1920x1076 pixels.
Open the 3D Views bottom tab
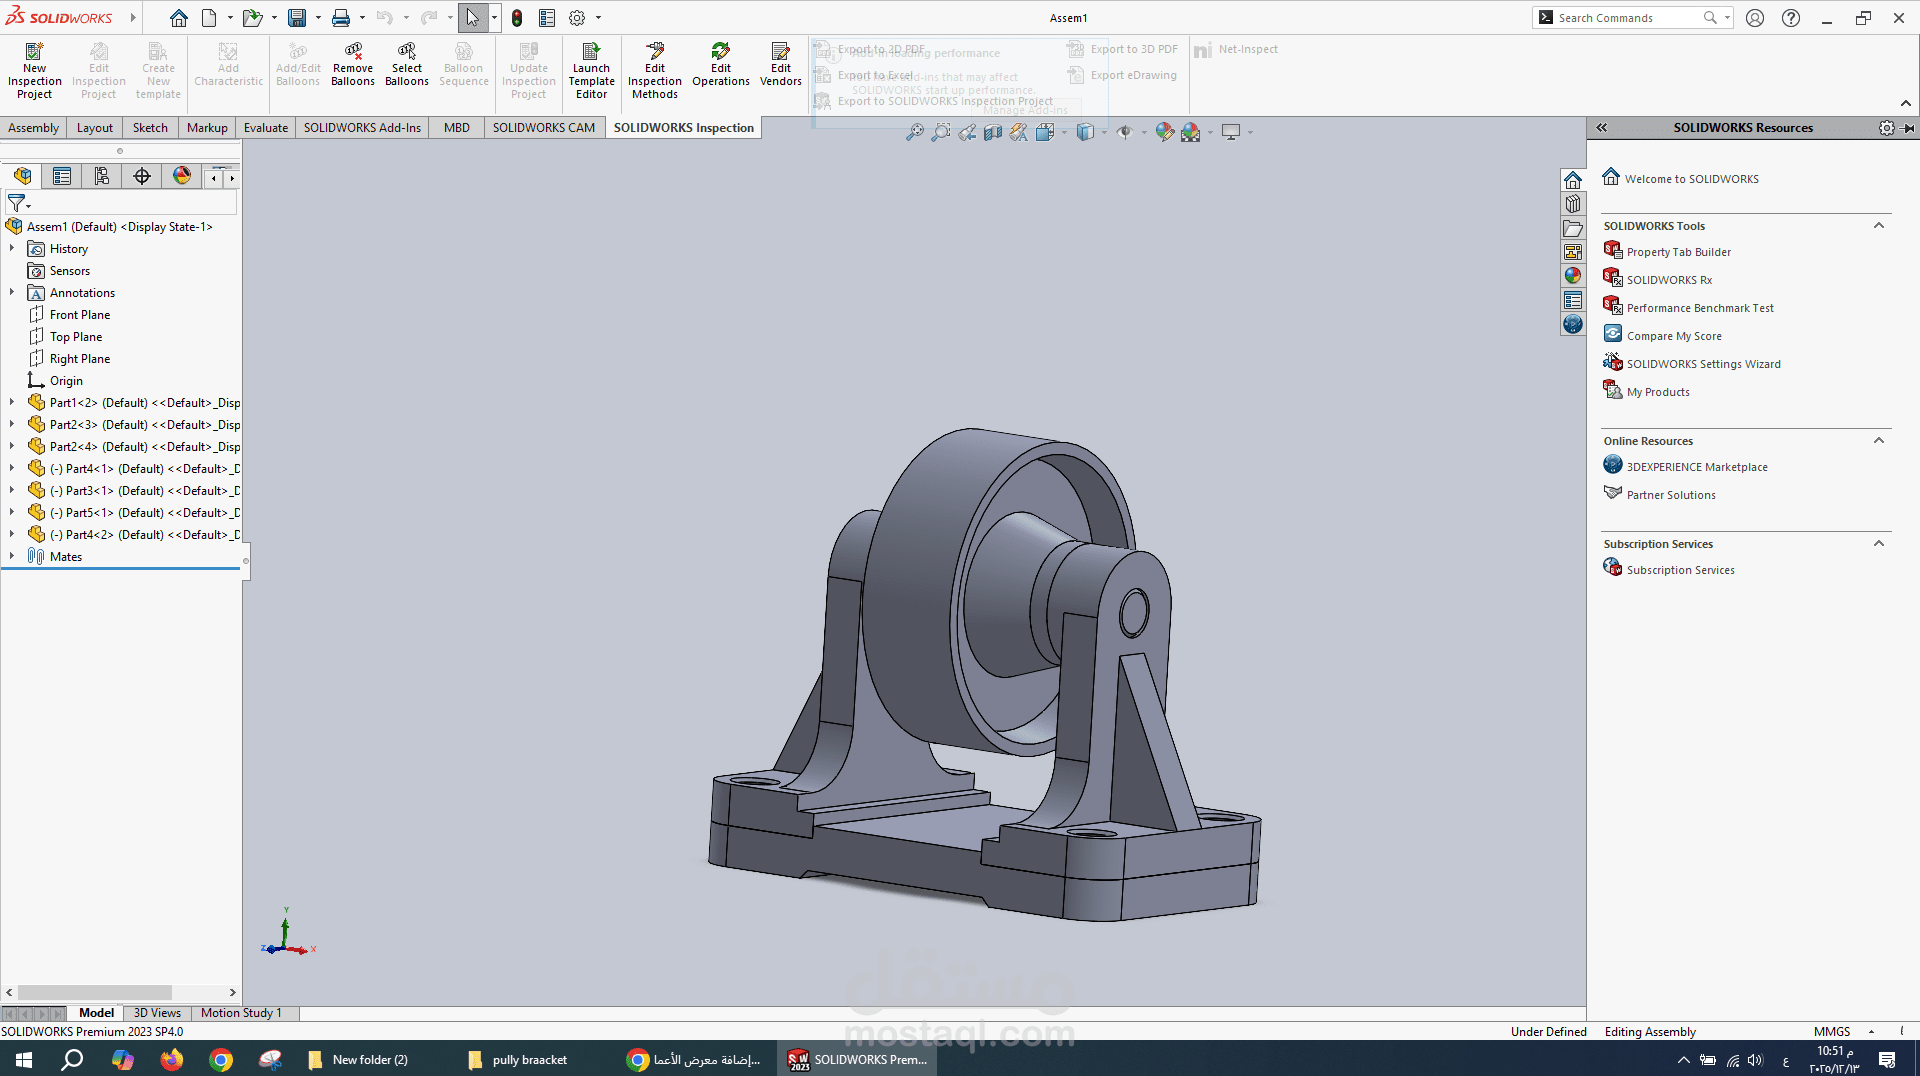(x=157, y=1013)
